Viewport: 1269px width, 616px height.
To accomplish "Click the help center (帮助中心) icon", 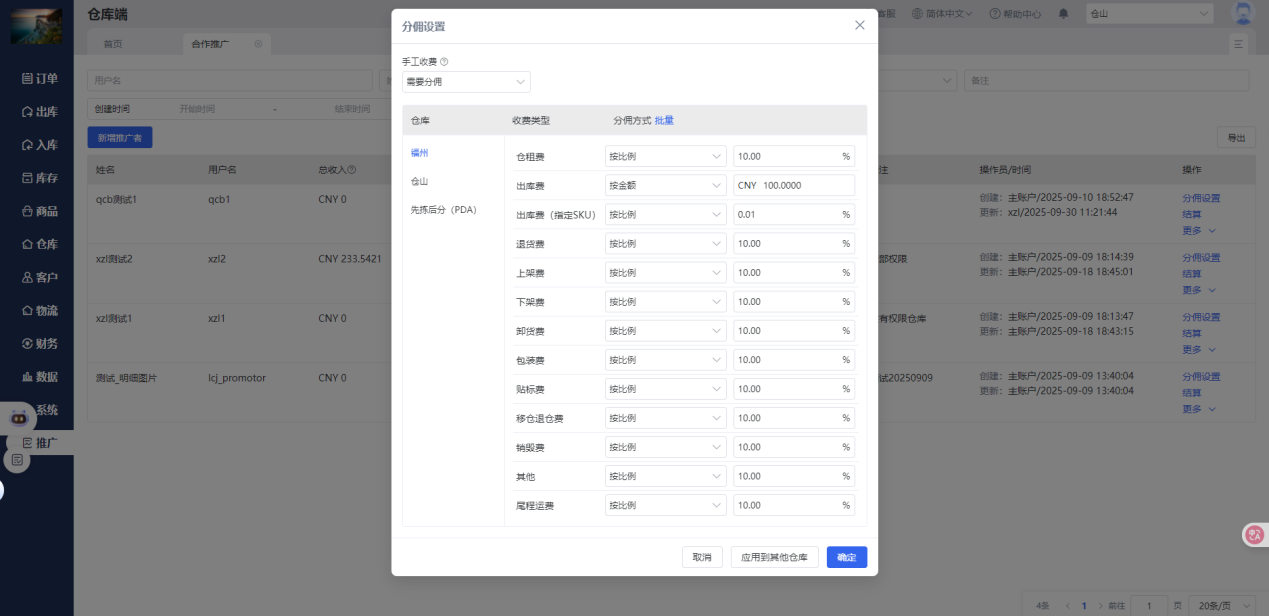I will (x=1014, y=13).
